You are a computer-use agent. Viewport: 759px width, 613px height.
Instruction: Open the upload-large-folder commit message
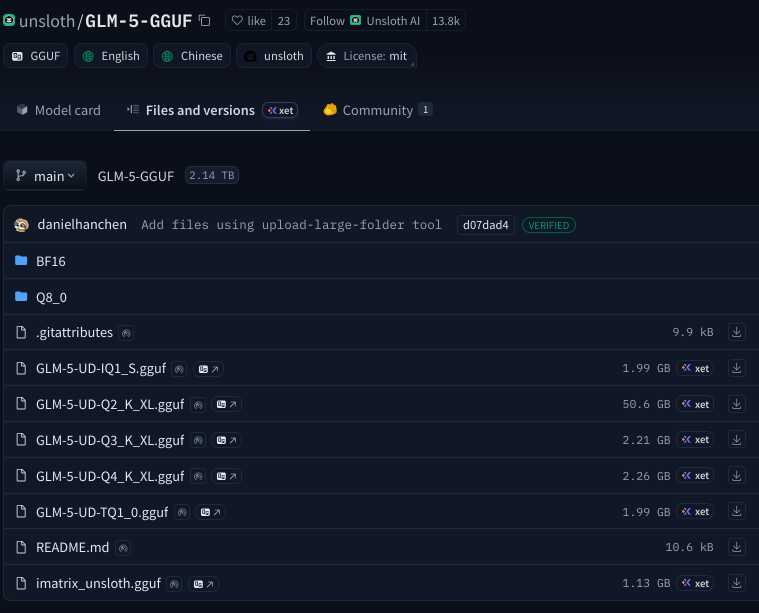coord(291,225)
